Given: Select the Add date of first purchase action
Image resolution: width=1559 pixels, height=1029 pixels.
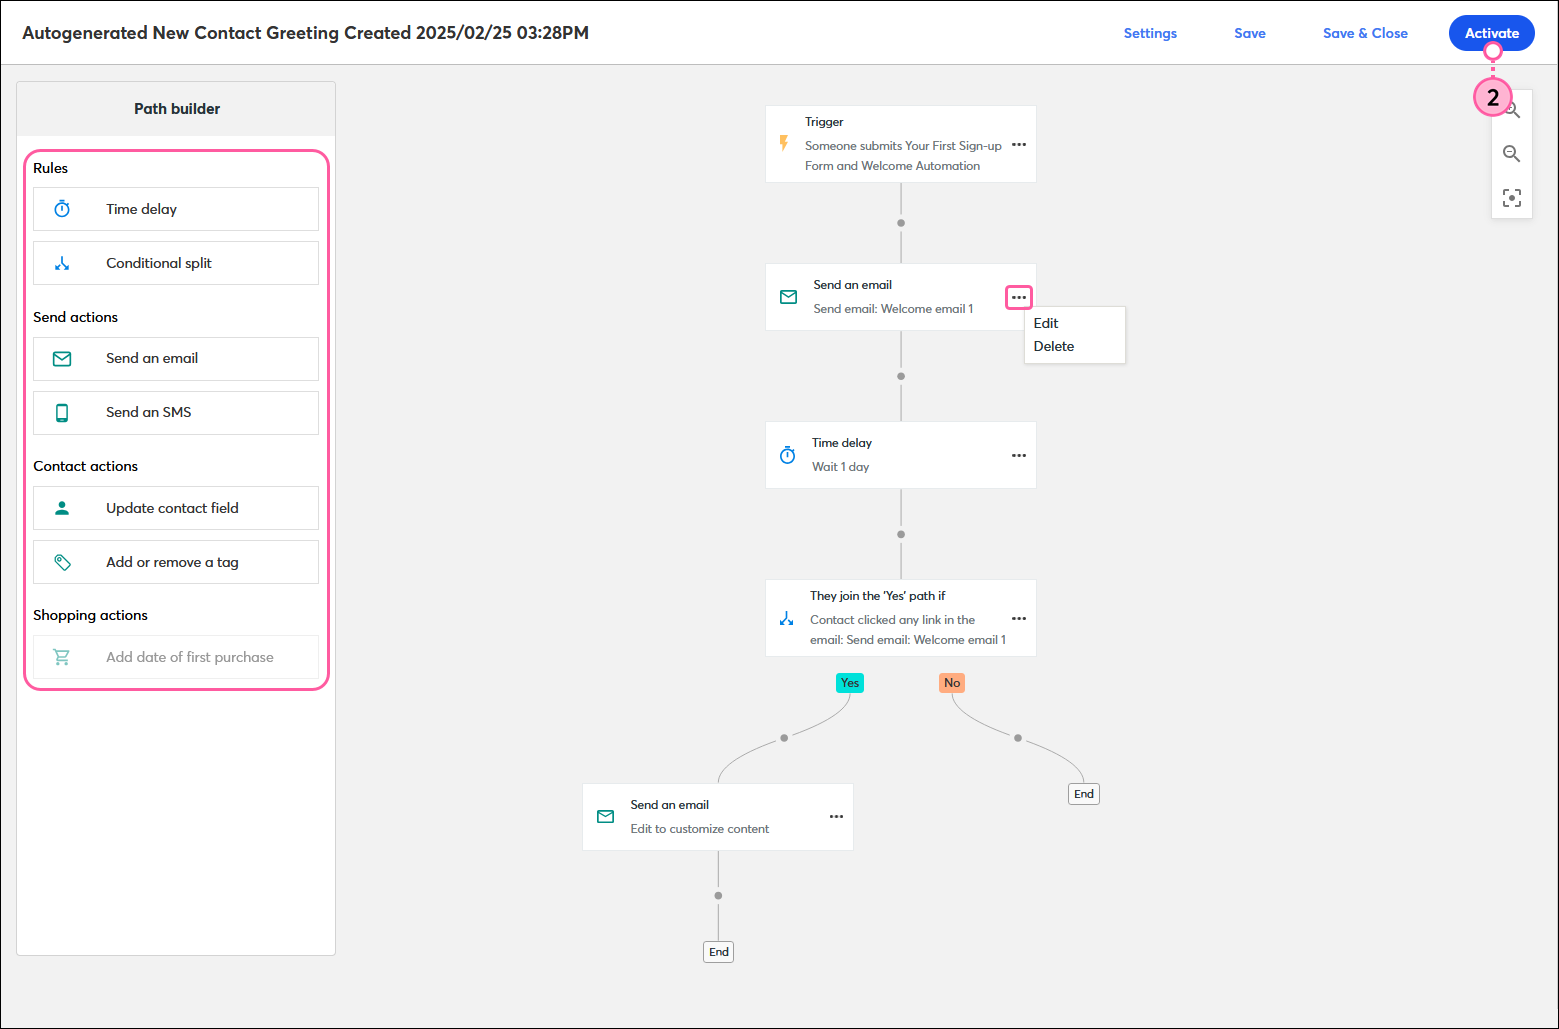Looking at the screenshot, I should click(x=176, y=657).
